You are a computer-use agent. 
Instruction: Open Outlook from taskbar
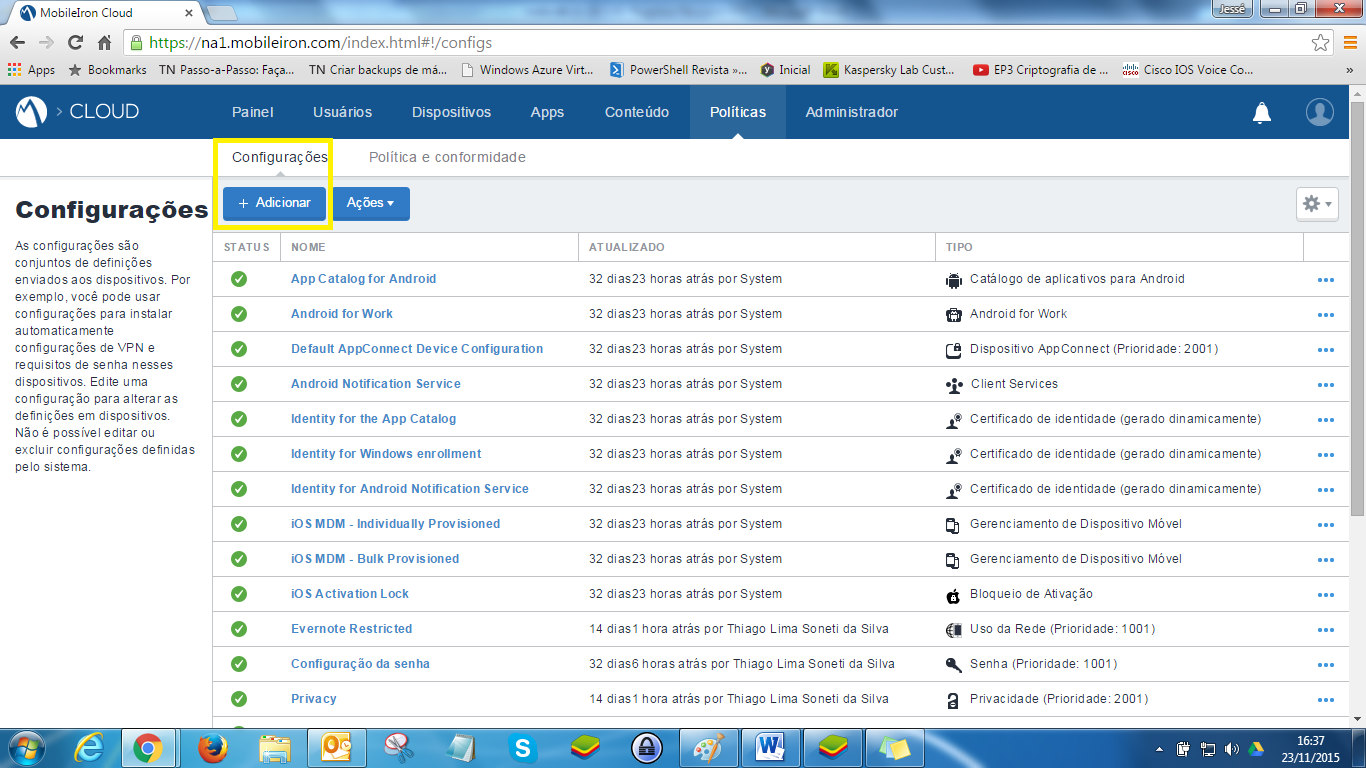click(x=335, y=748)
